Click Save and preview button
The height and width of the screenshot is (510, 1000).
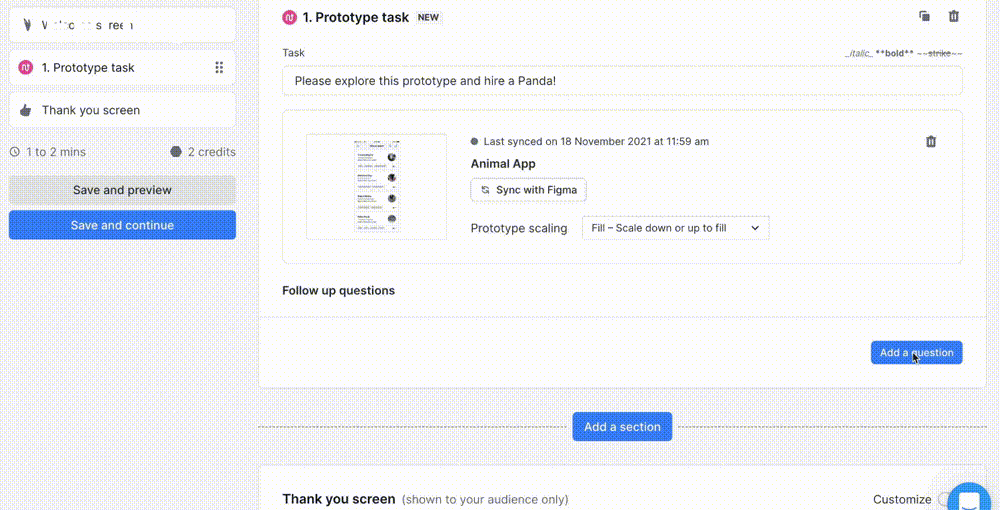coord(122,190)
